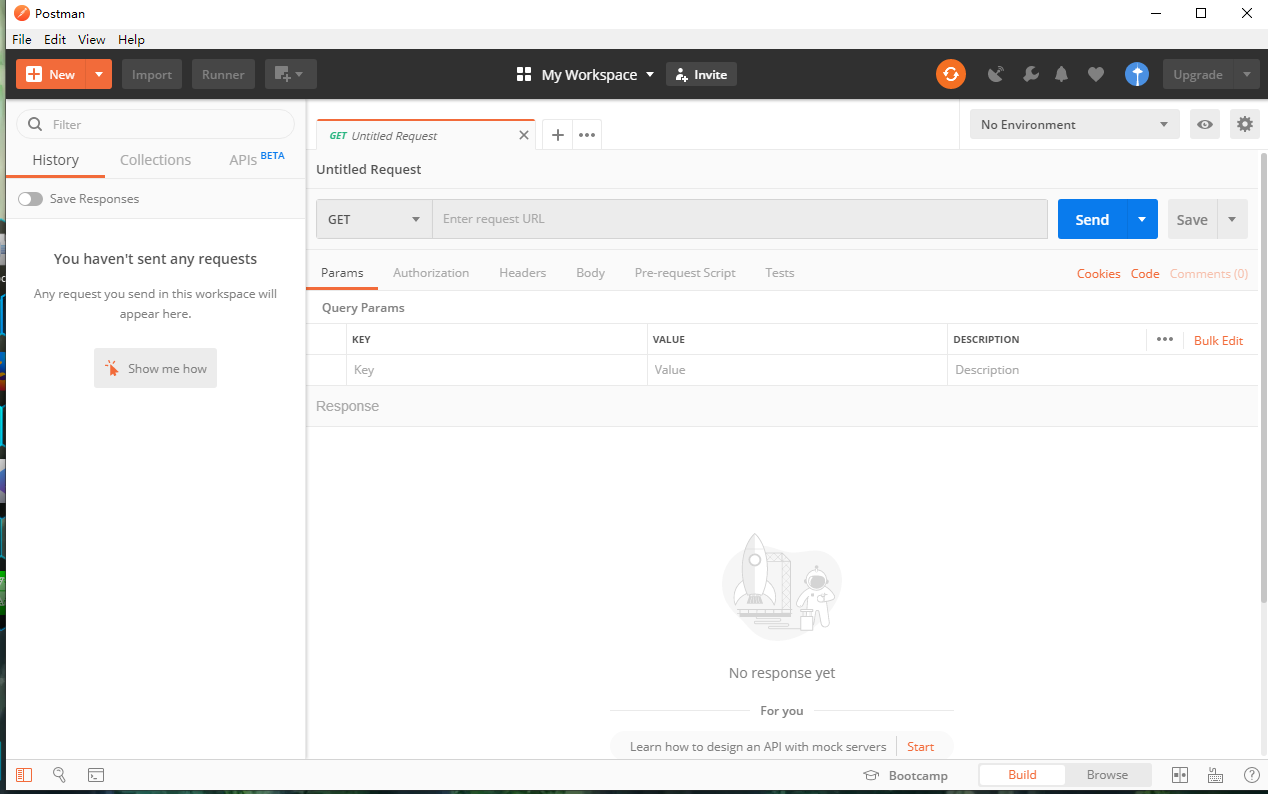Toggle Save Responses in the History panel
The image size is (1268, 794).
(x=30, y=198)
